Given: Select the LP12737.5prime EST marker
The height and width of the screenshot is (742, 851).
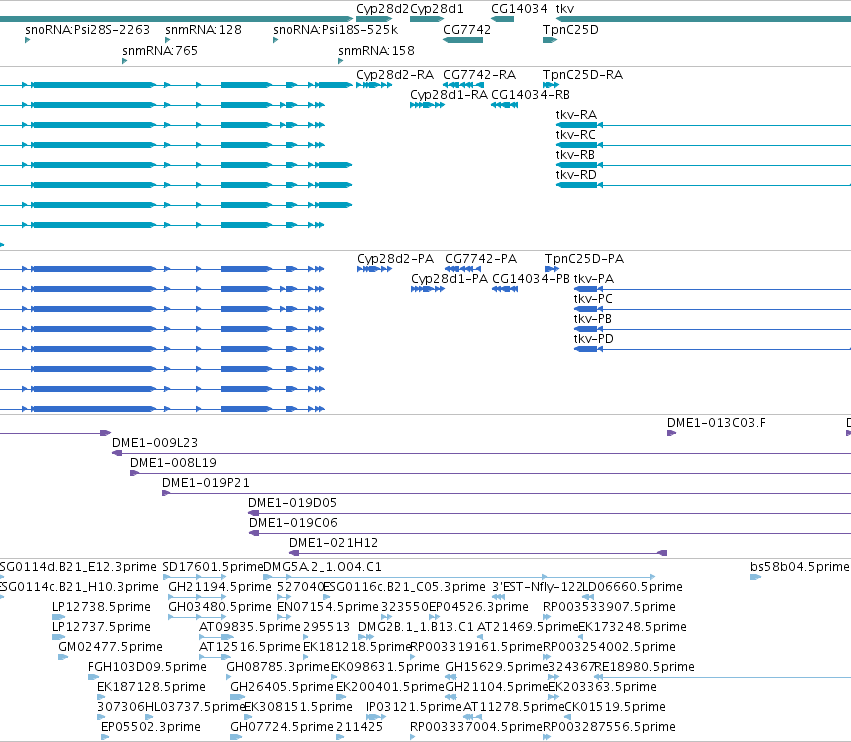Looking at the screenshot, I should pyautogui.click(x=58, y=637).
